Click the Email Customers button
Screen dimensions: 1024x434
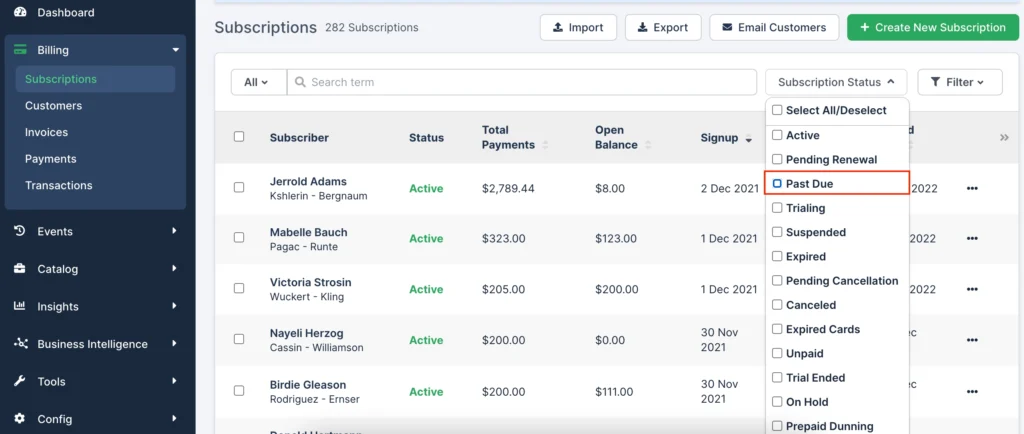point(773,28)
